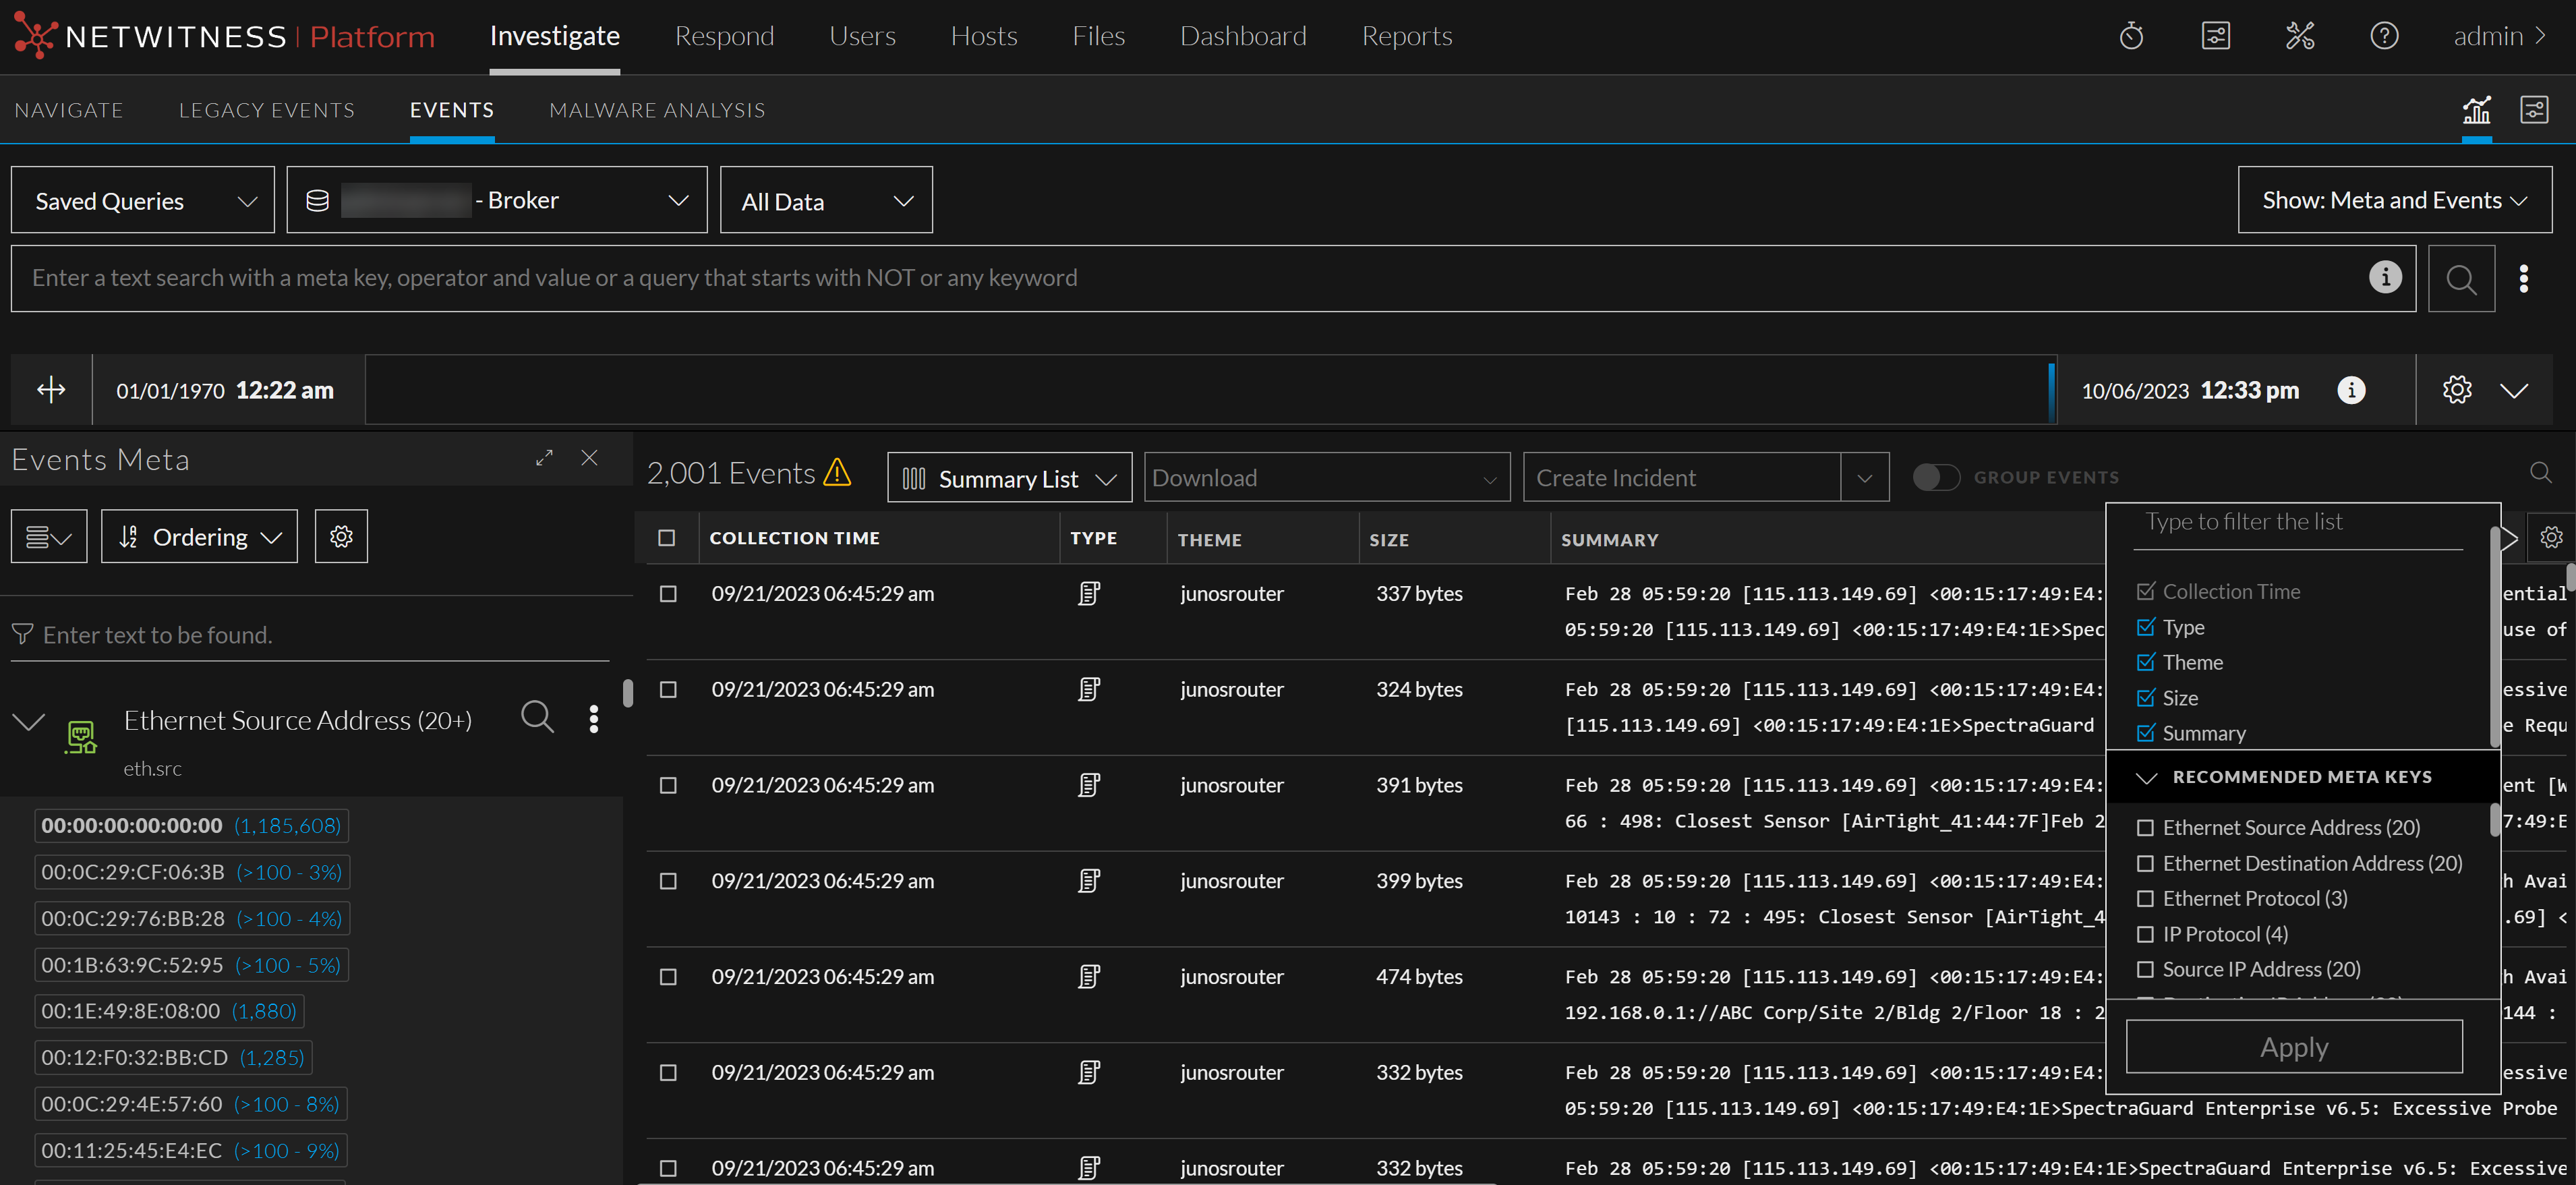Open the jobs stopwatch icon
The image size is (2576, 1185).
tap(2131, 37)
